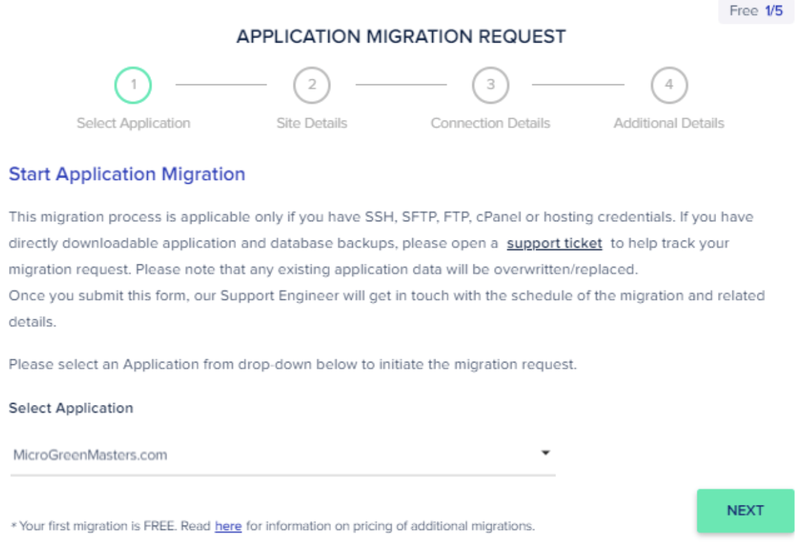Open the support ticket link

[x=554, y=243]
